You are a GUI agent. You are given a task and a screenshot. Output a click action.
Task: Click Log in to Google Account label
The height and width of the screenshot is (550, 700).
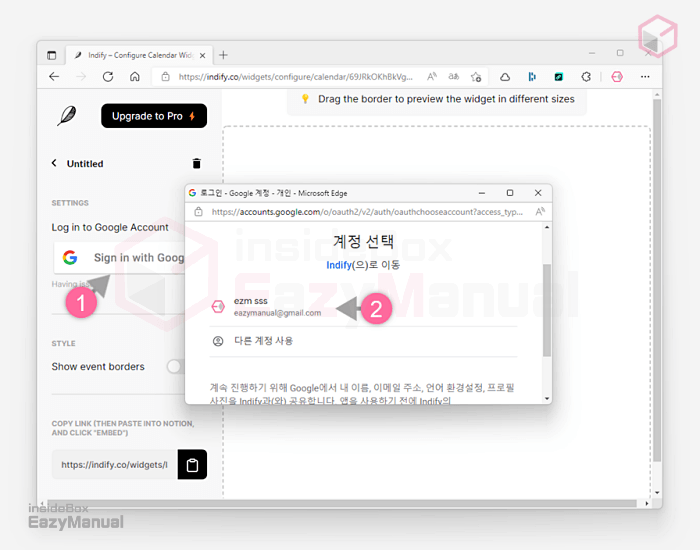(110, 227)
